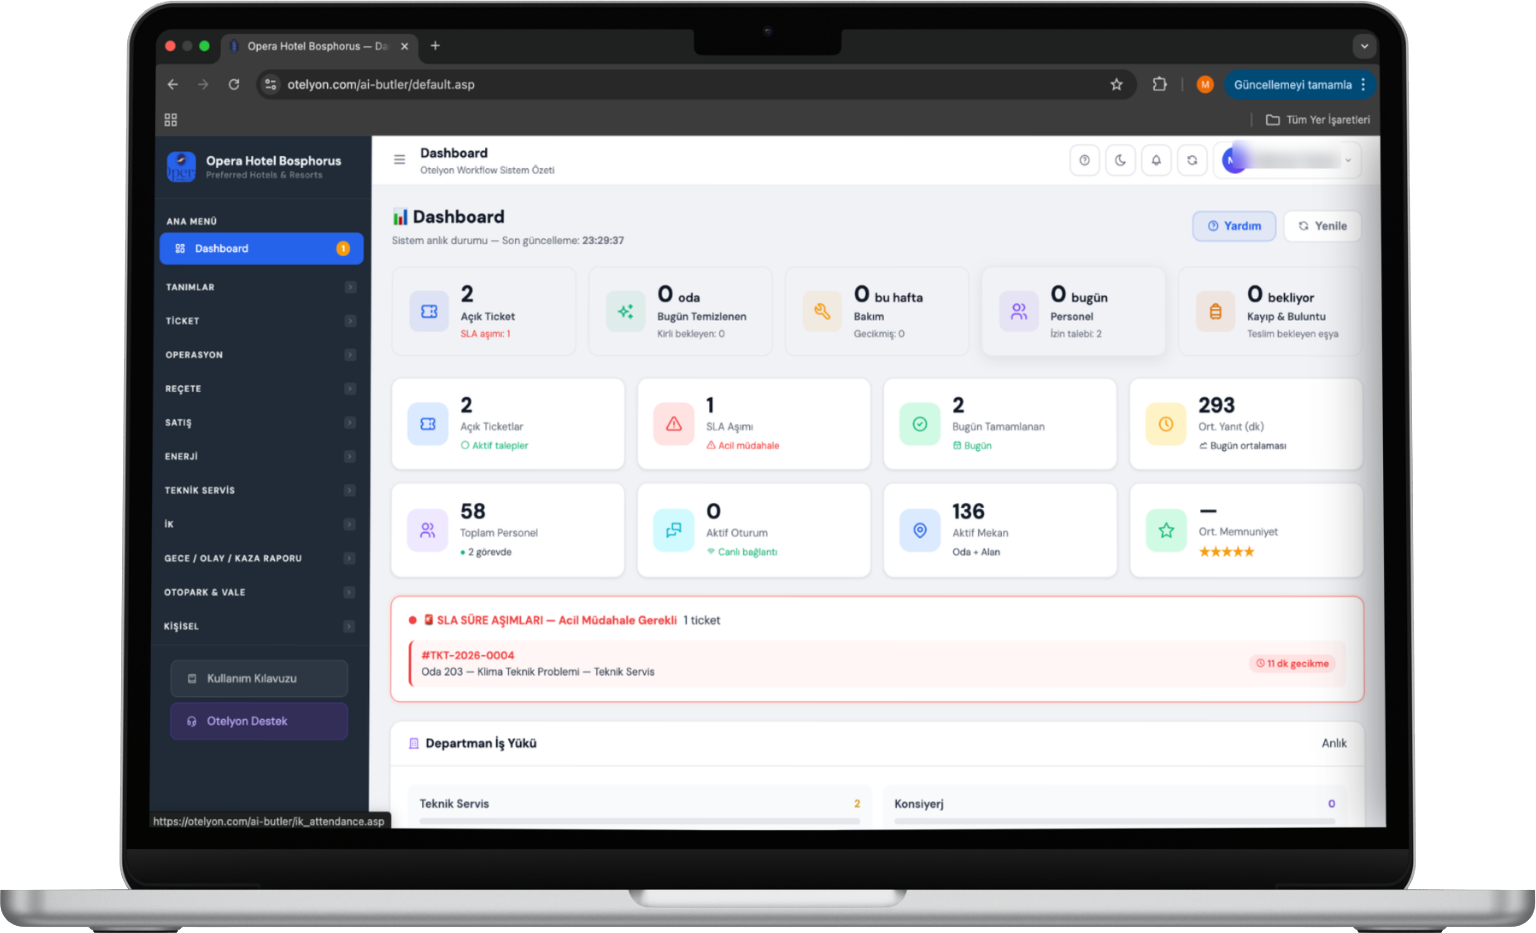Click the header refresh sync icon

[x=1192, y=160]
